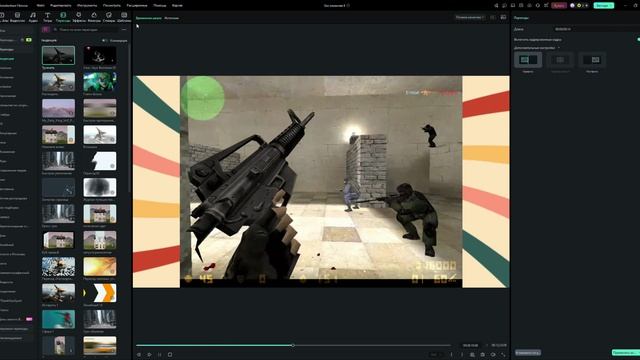Viewport: 640px width, 360px height.
Task: Open the View menu in menu bar
Action: click(111, 5)
